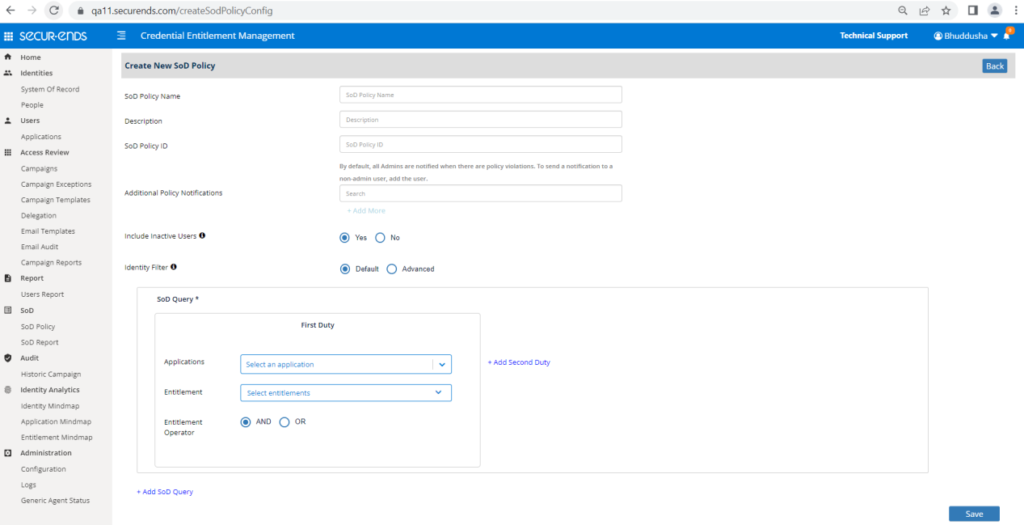Choose the Default identity filter
The height and width of the screenshot is (525, 1024).
point(345,269)
